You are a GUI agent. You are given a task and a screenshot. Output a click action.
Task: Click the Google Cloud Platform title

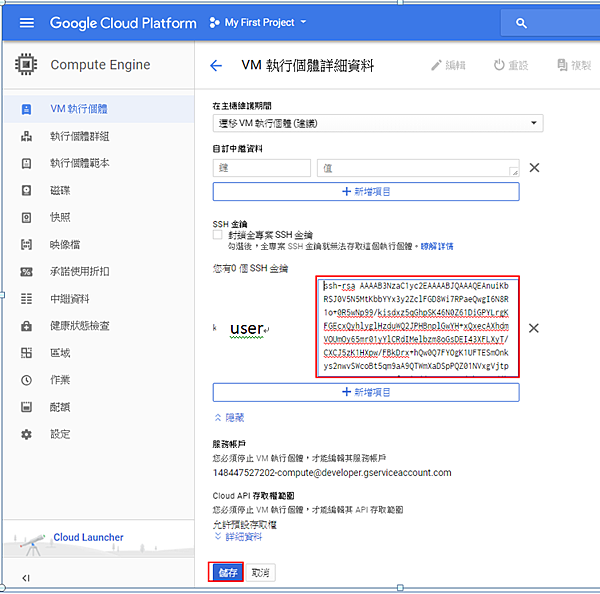click(x=123, y=23)
